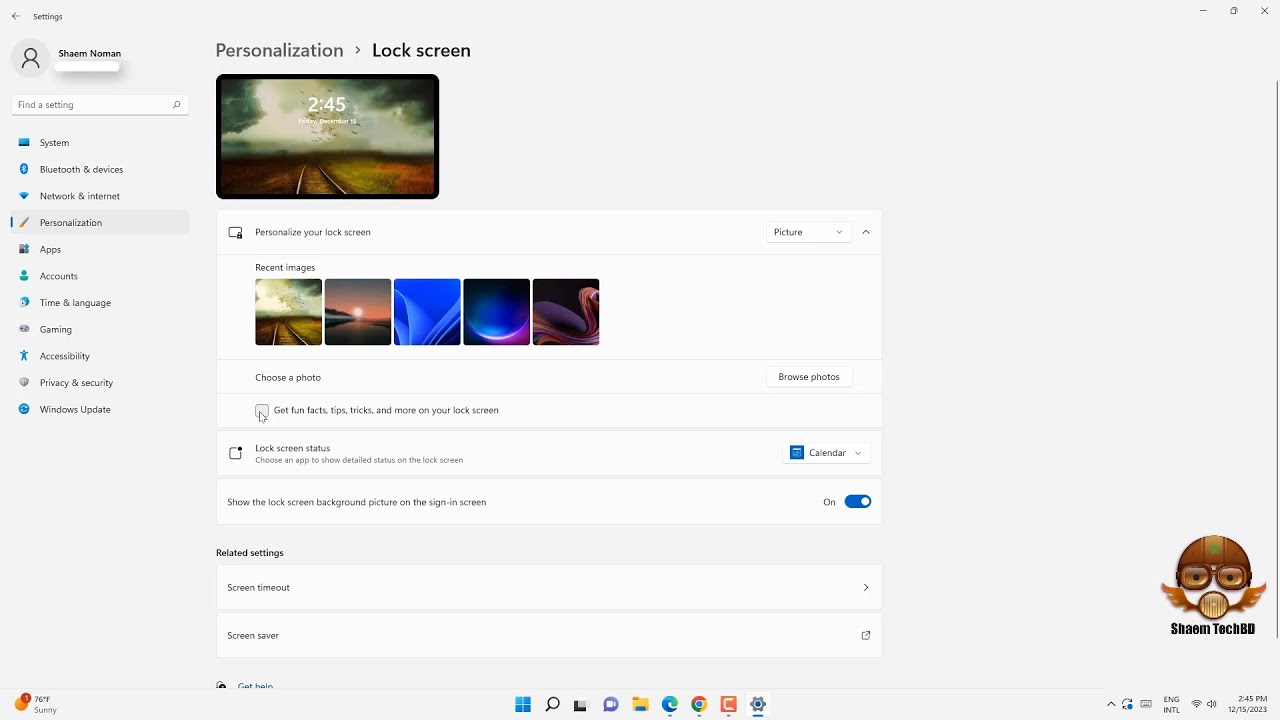1280x720 pixels.
Task: Go to Bluetooth & devices page
Action: tap(100, 169)
